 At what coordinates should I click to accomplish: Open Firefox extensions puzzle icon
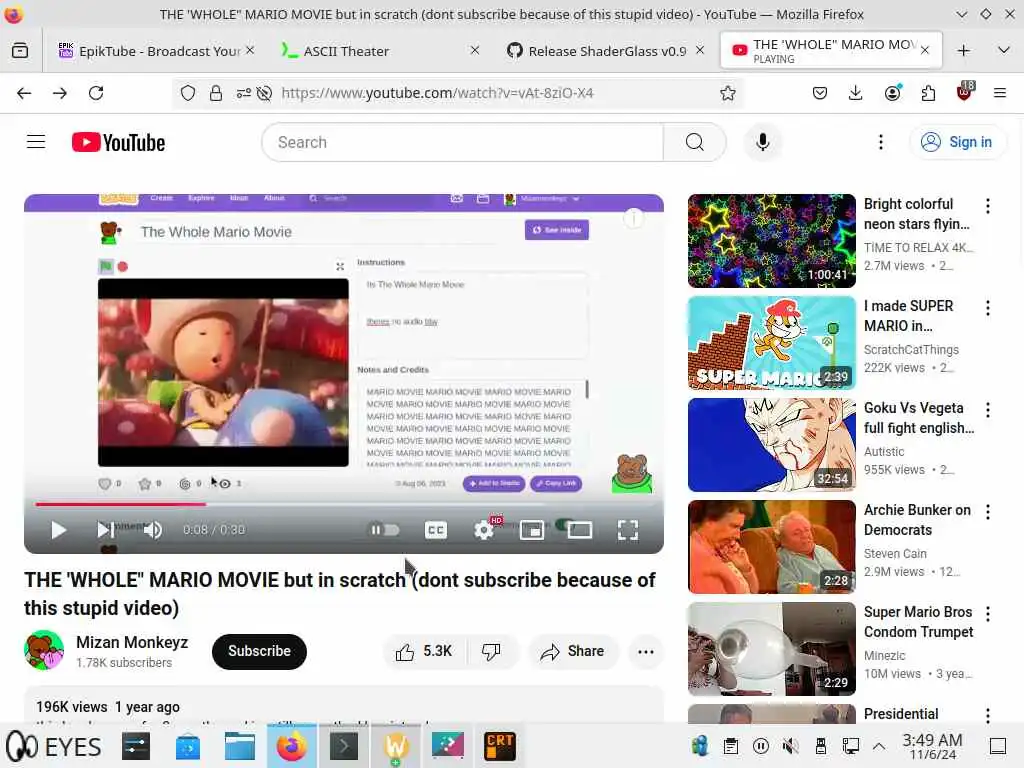928,93
